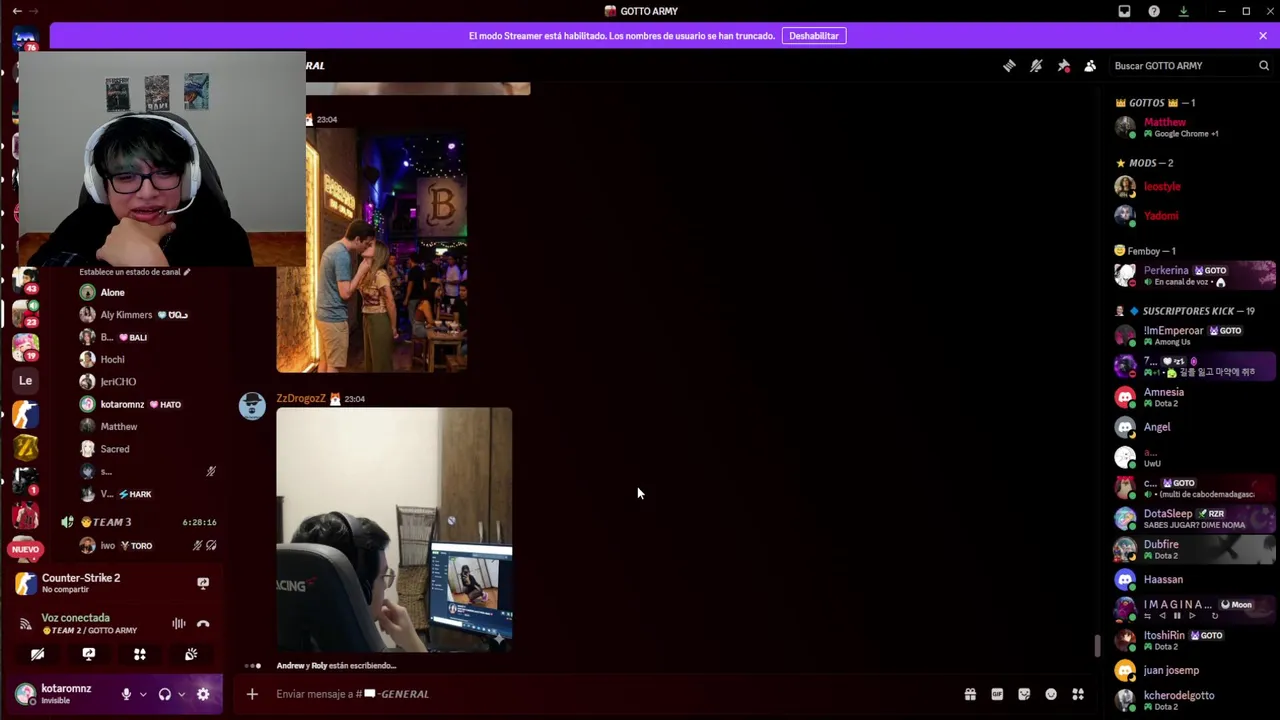Click the green download update icon
The image size is (1280, 720).
pyautogui.click(x=1183, y=11)
